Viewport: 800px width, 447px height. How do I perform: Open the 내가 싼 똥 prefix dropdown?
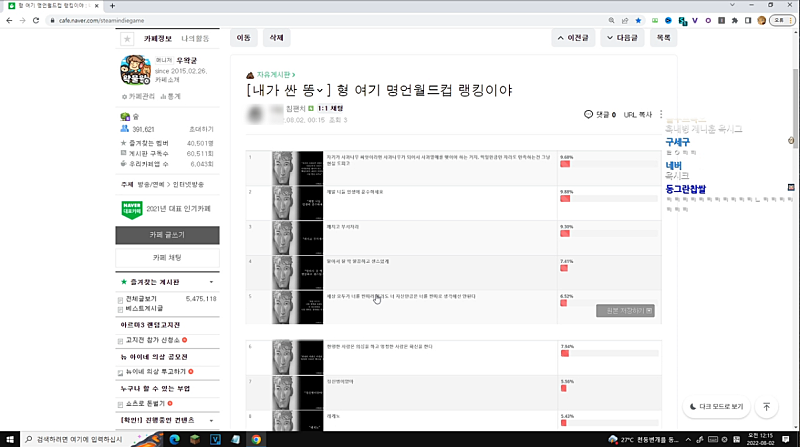287,90
